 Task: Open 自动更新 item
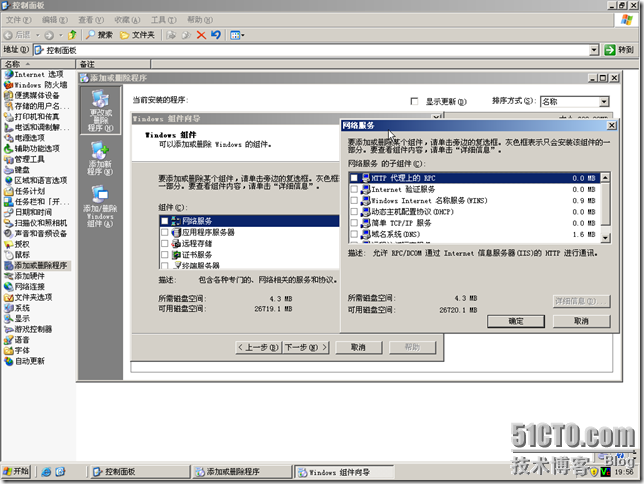[x=25, y=361]
